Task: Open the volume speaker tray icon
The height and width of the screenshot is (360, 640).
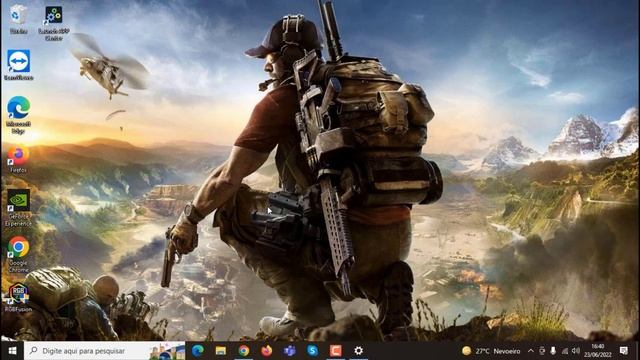Action: click(576, 351)
